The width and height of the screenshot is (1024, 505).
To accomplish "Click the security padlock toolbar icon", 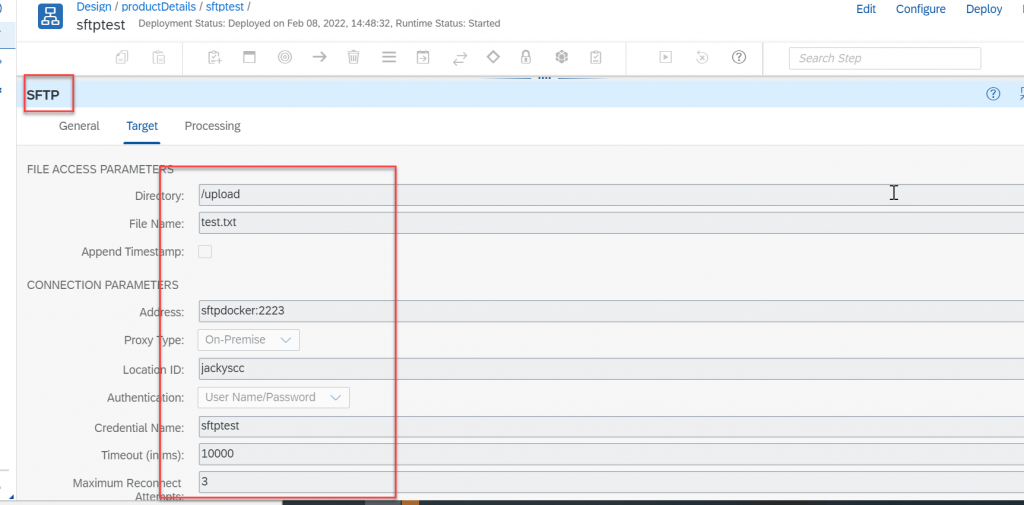I will 526,57.
